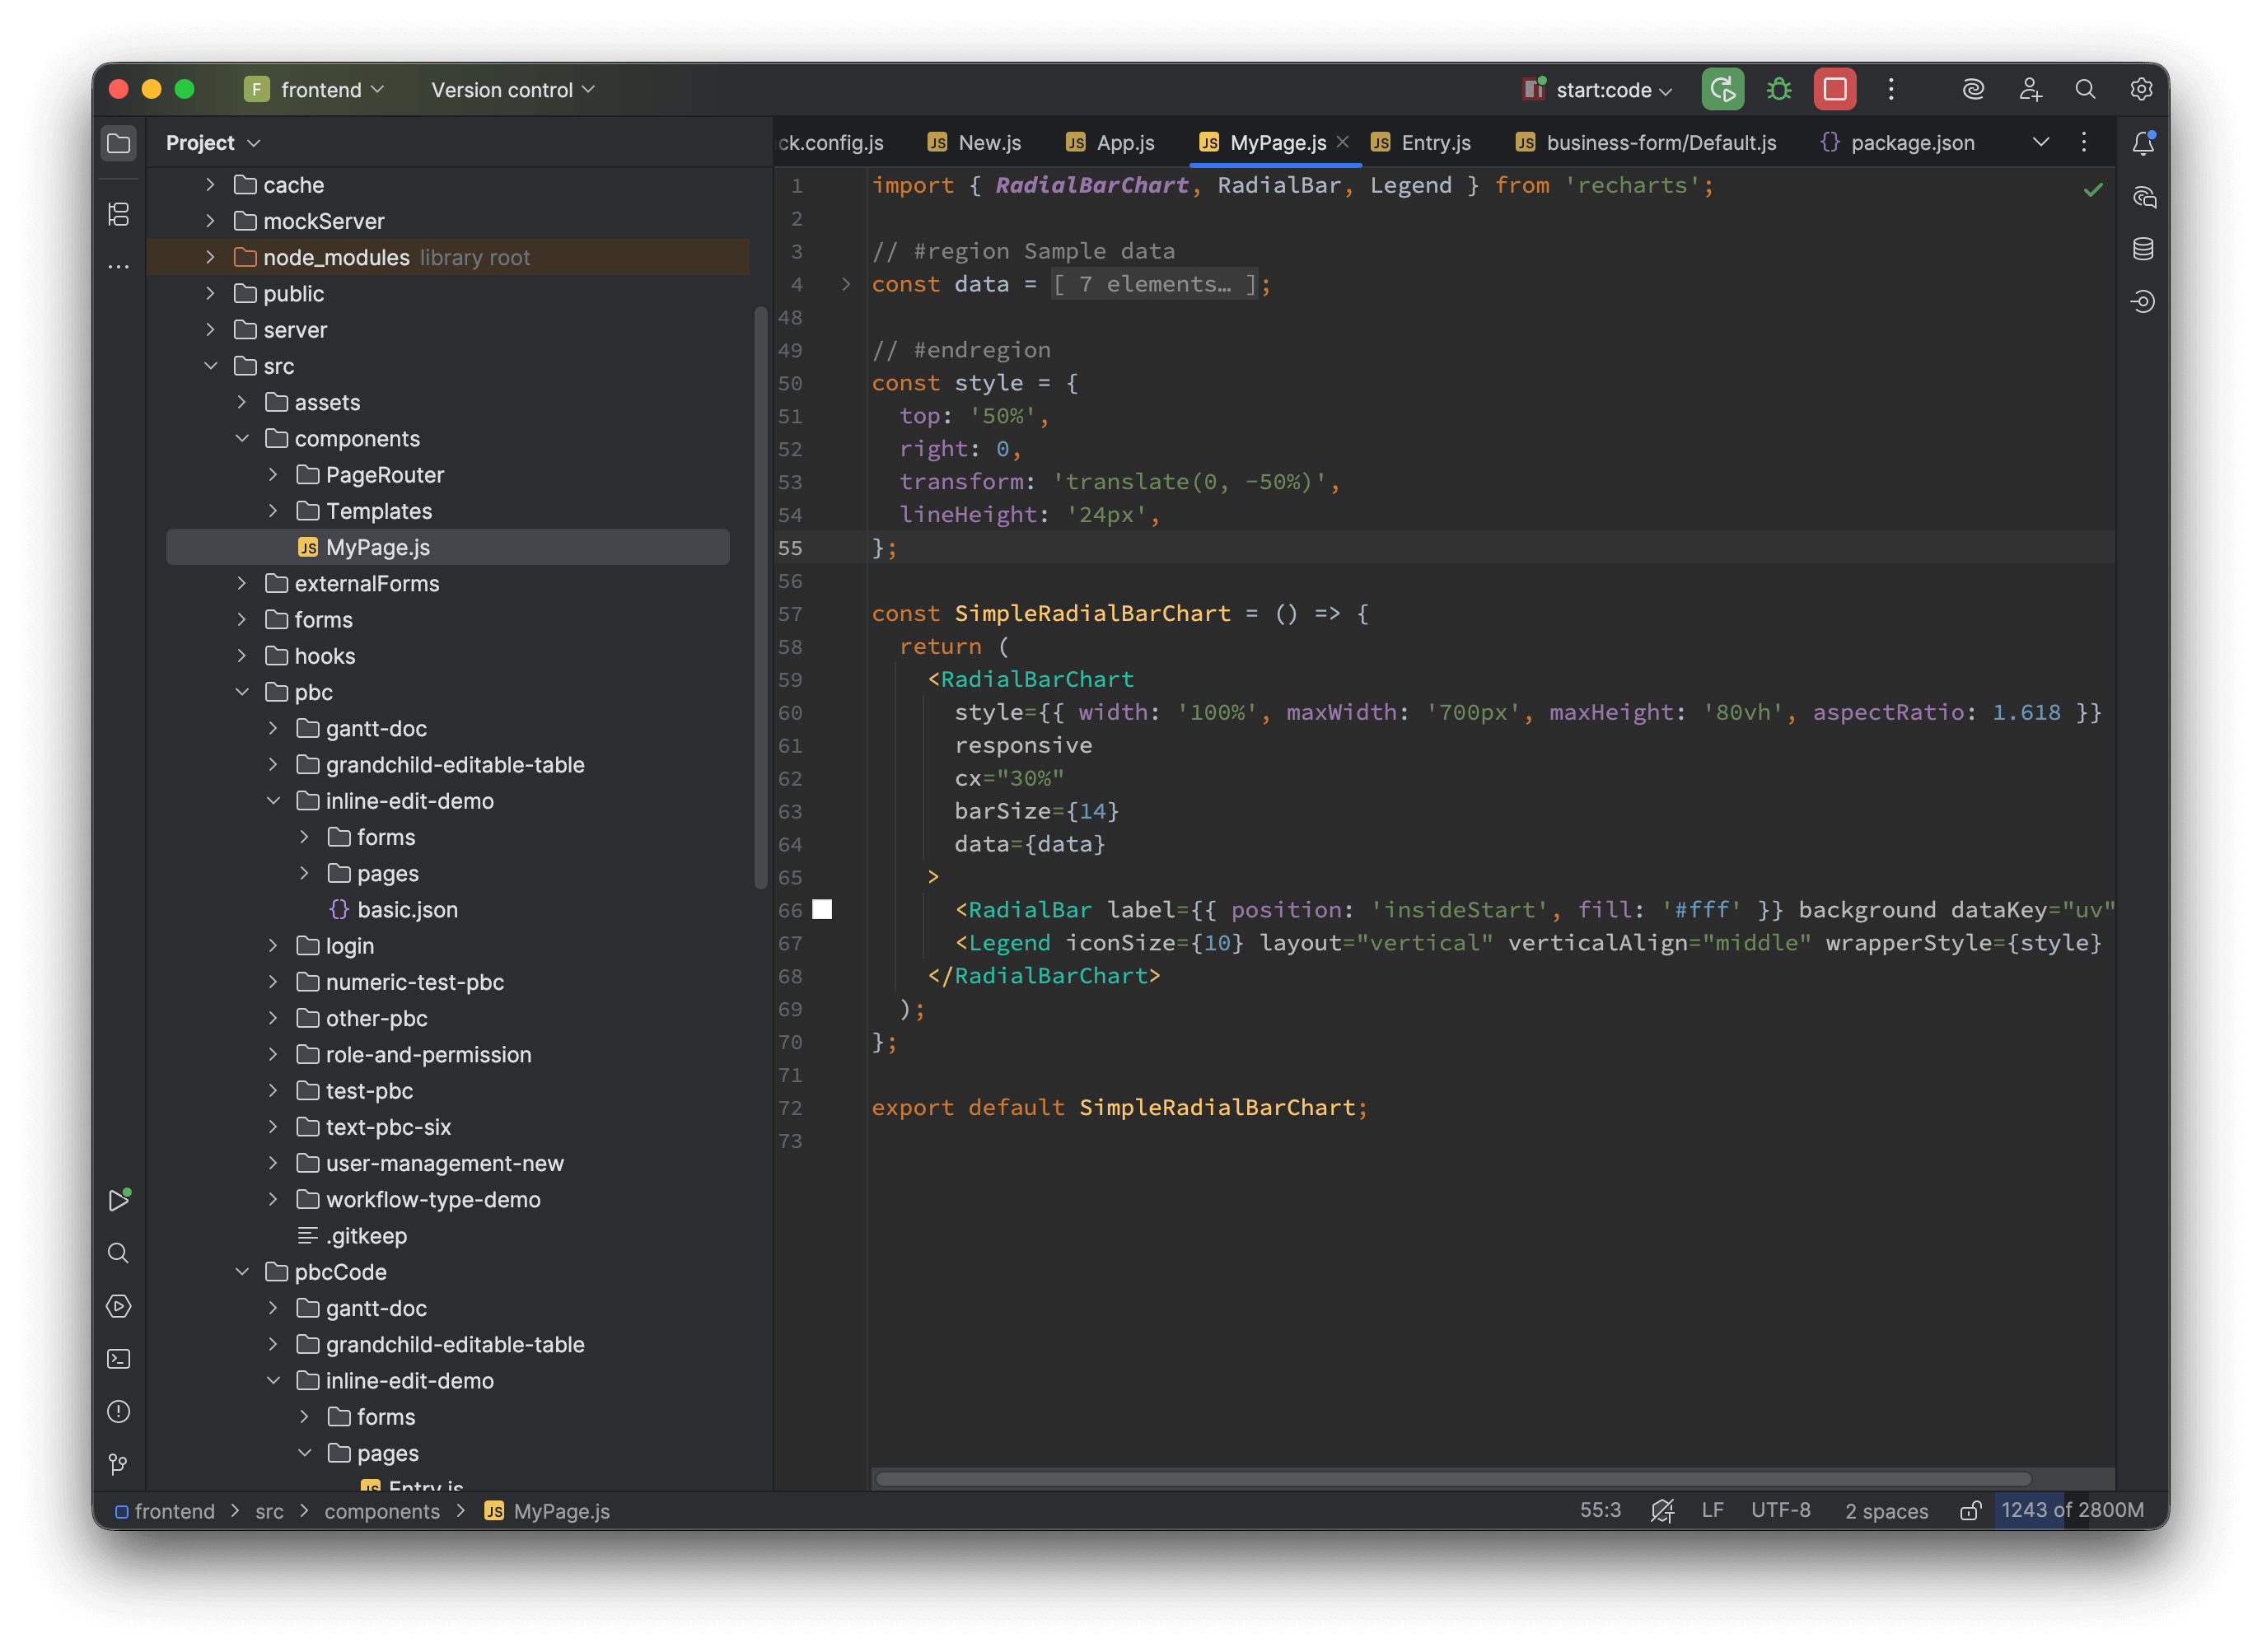Viewport: 2262px width, 1652px height.
Task: Change UTF-8 file encoding
Action: point(1781,1511)
